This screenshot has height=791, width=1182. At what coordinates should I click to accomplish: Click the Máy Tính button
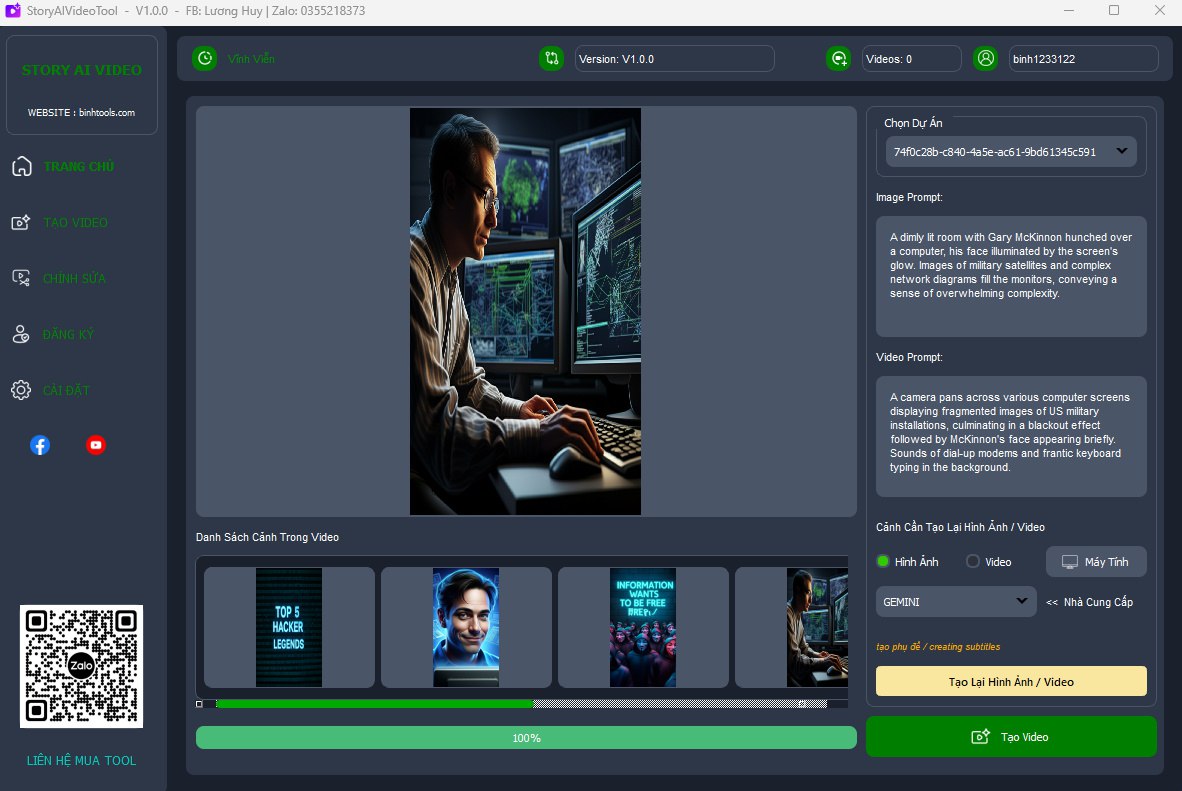pos(1096,562)
